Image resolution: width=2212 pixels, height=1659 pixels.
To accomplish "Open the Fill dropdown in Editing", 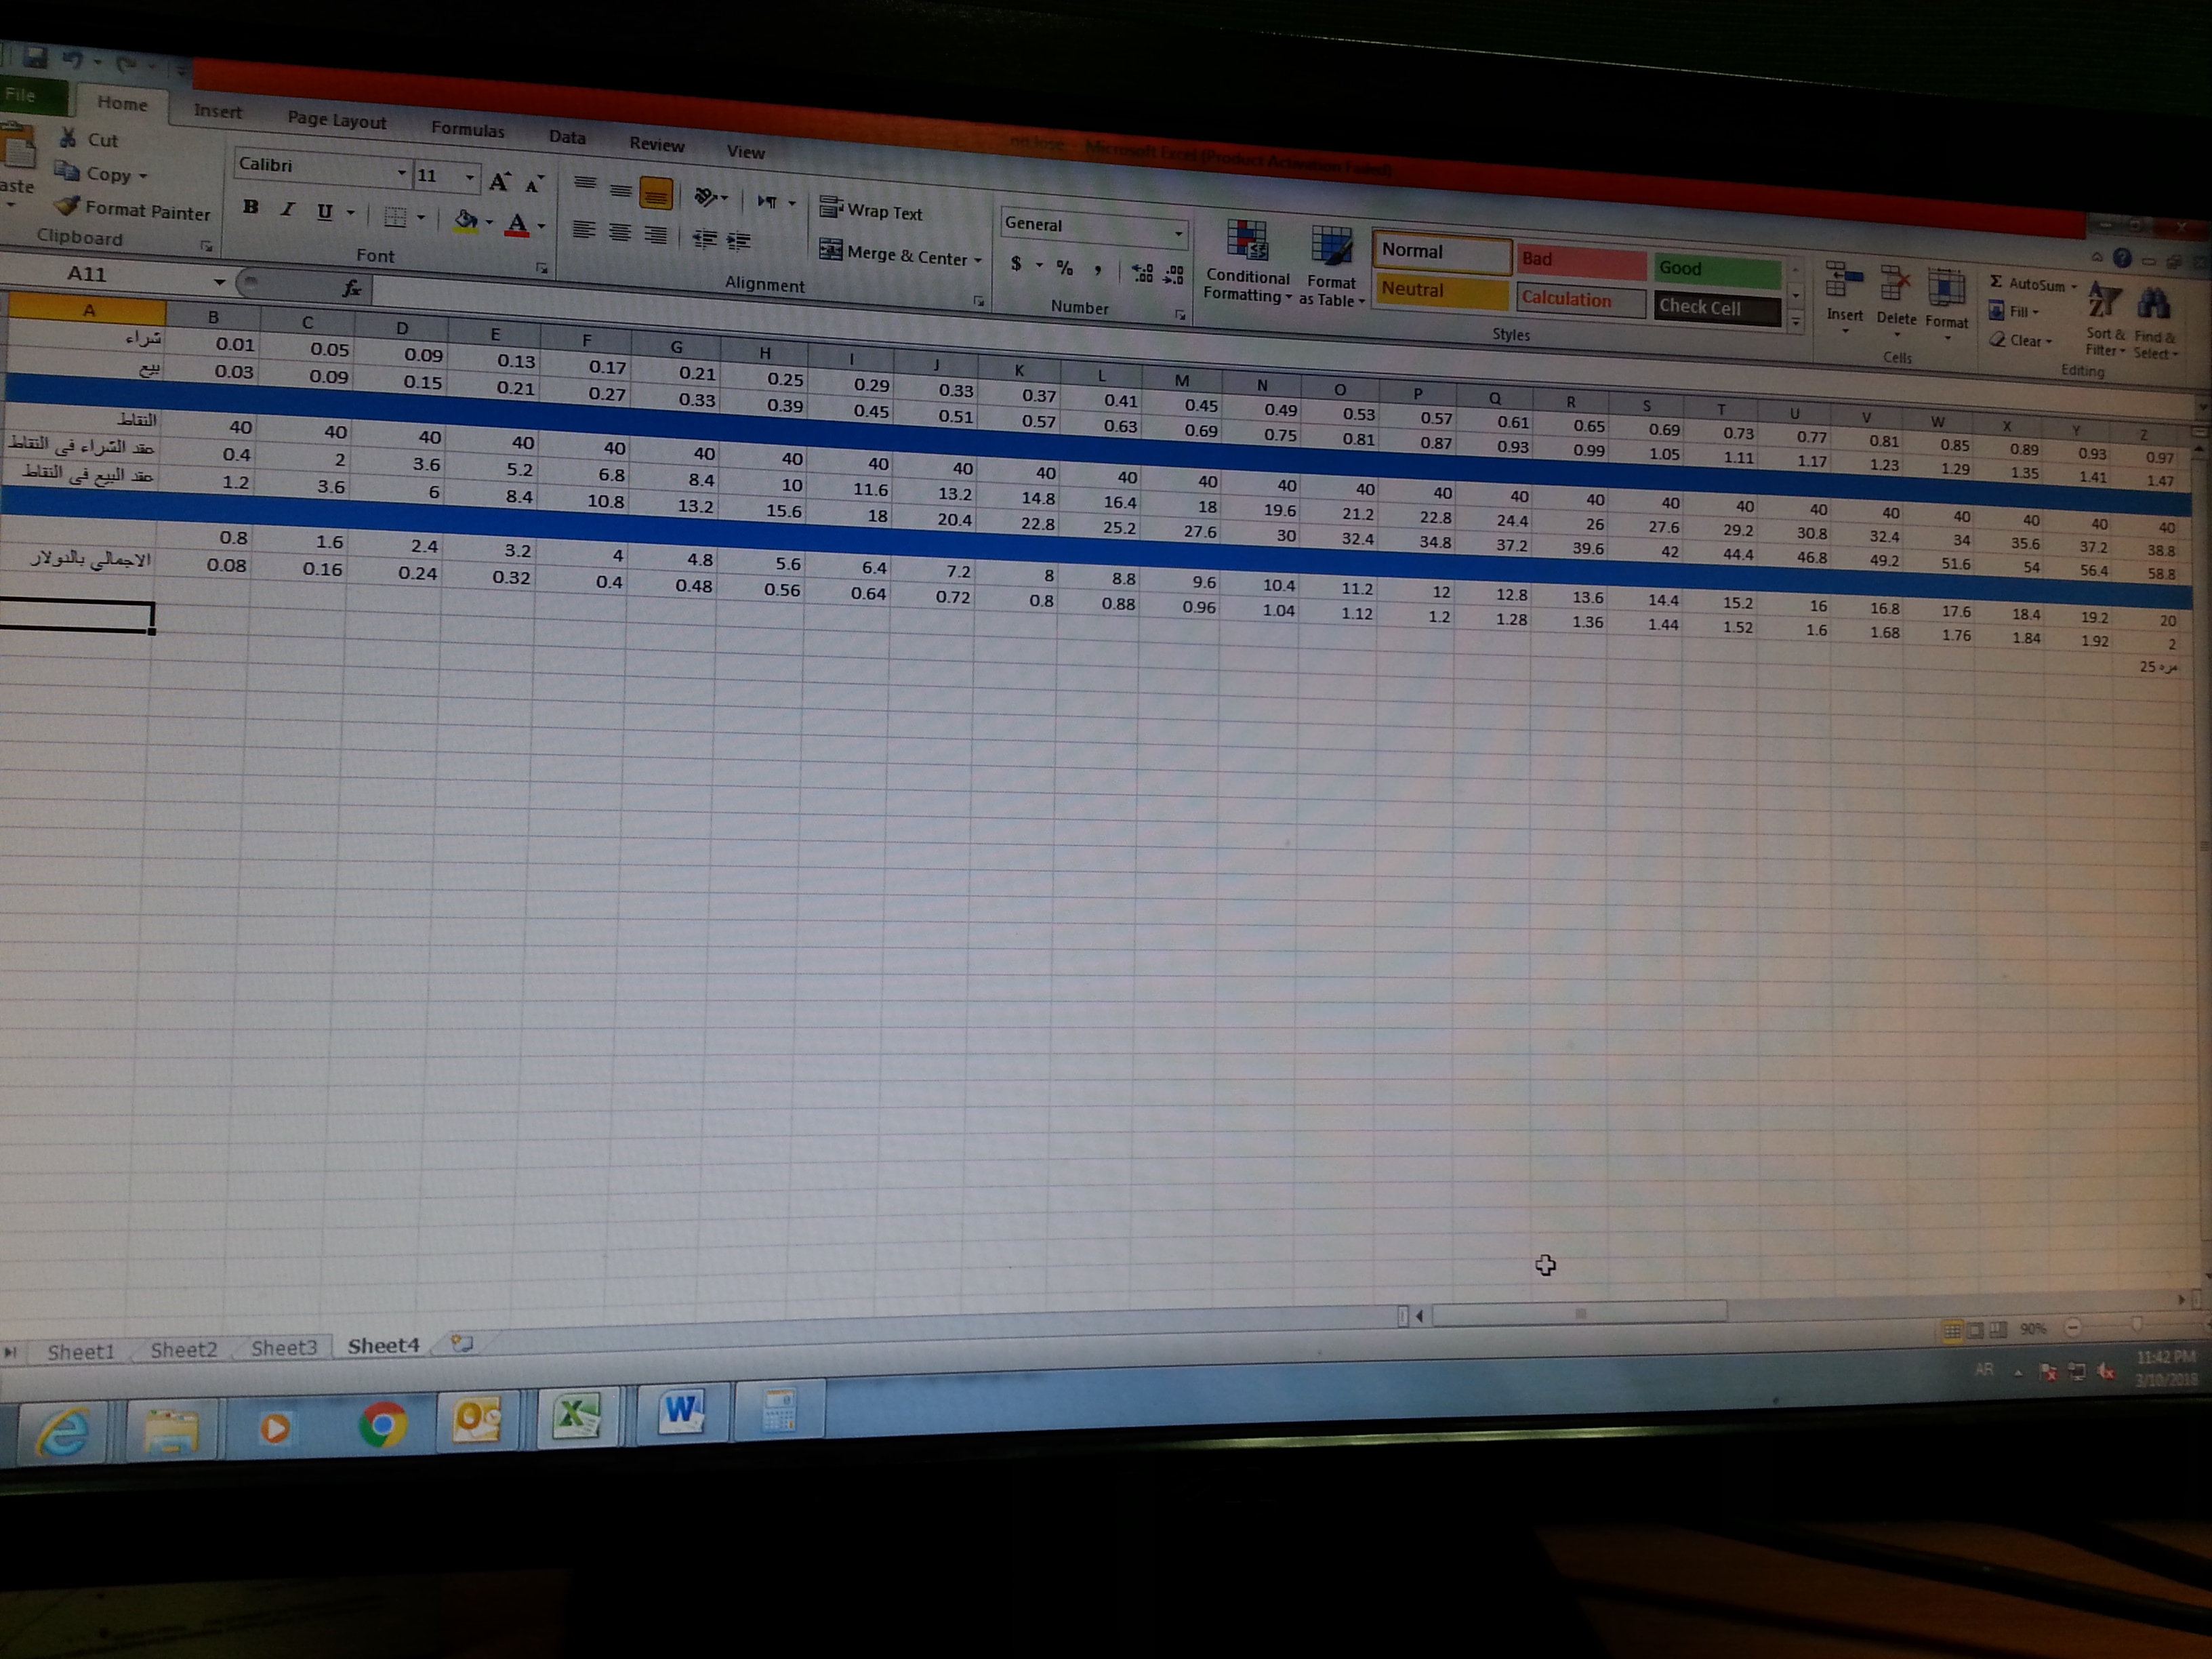I will click(x=2014, y=311).
